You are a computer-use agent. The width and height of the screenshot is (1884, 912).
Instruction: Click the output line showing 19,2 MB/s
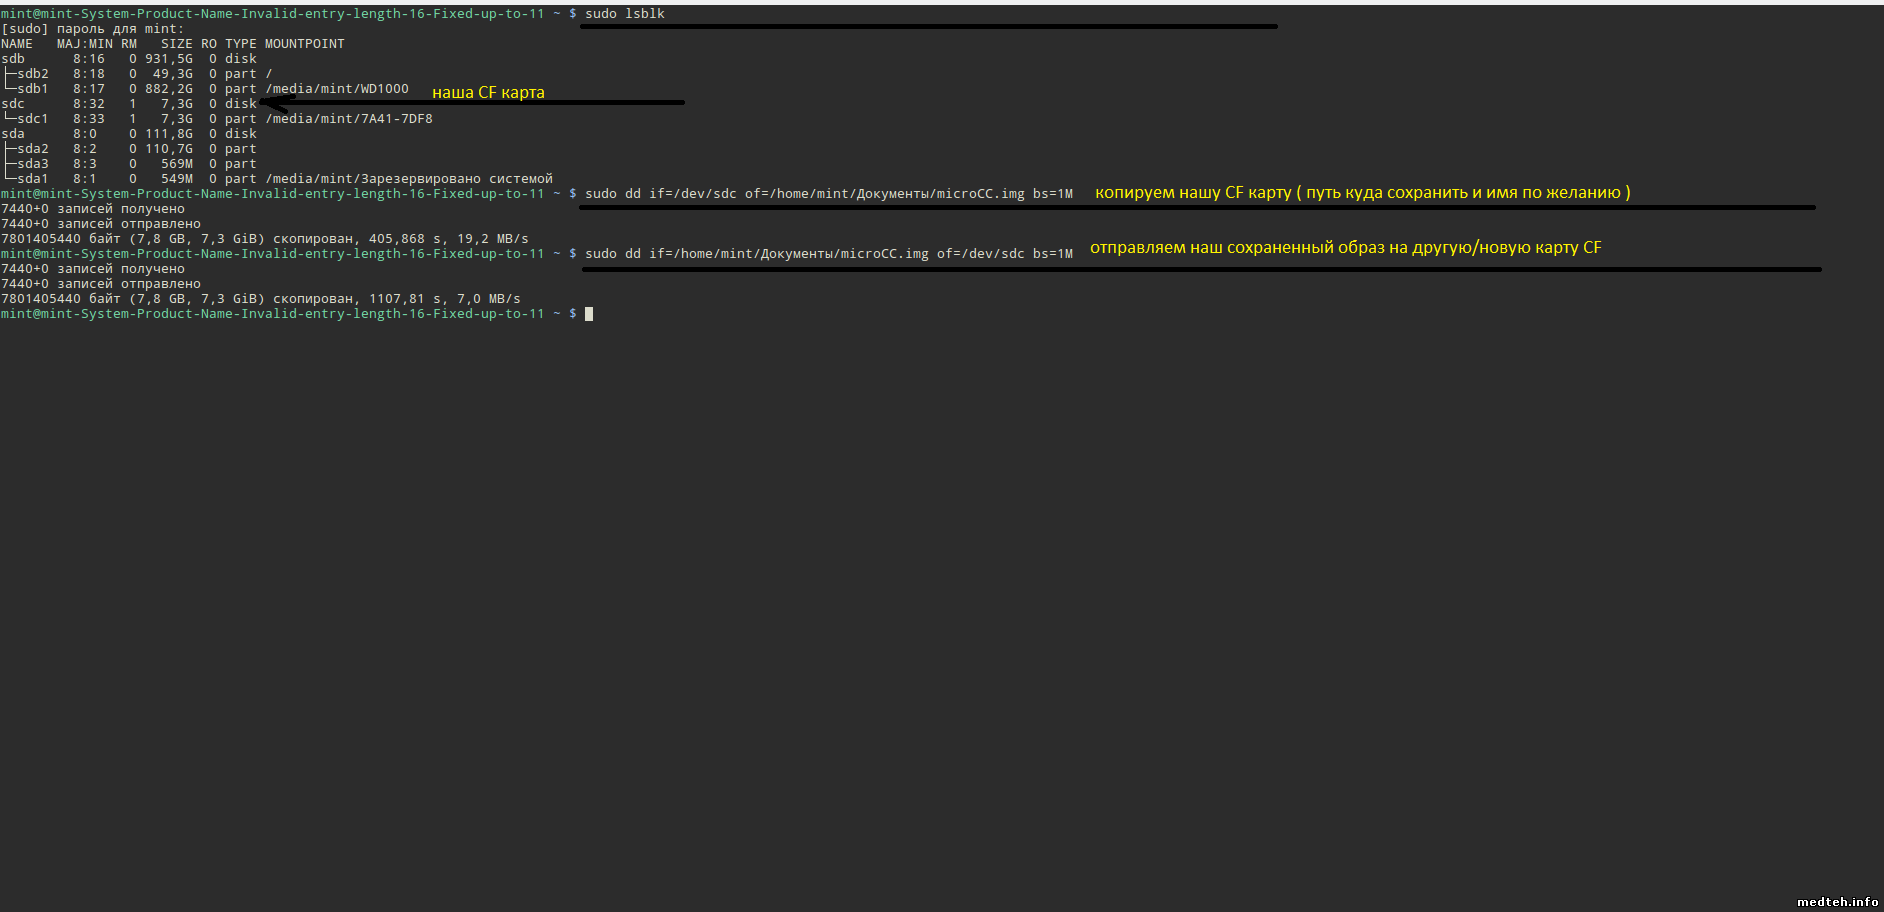[264, 239]
